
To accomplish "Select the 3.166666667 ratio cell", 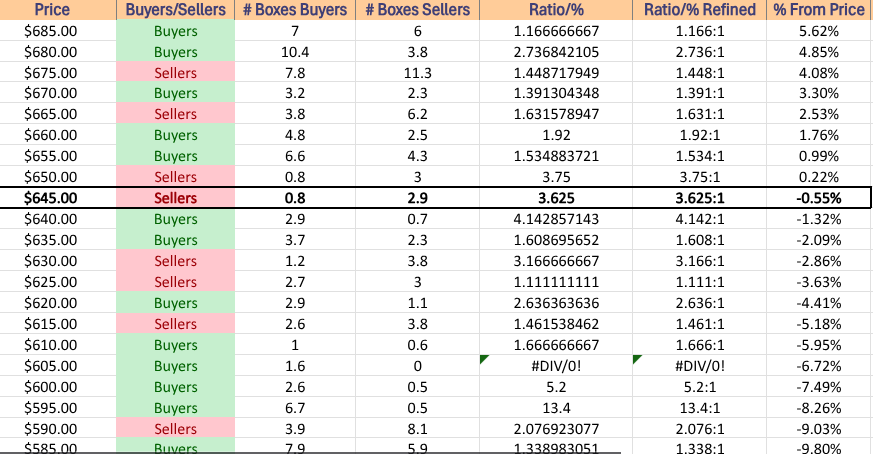I will [556, 261].
